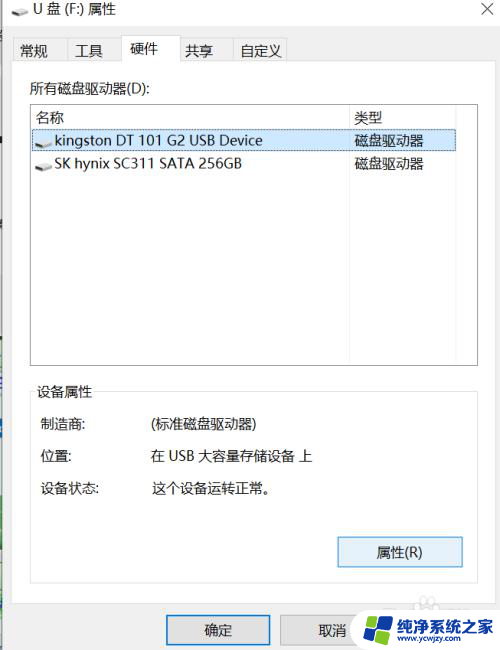Click the 磁盘驱动器 type of Kingston device
The image size is (500, 650).
coord(388,141)
